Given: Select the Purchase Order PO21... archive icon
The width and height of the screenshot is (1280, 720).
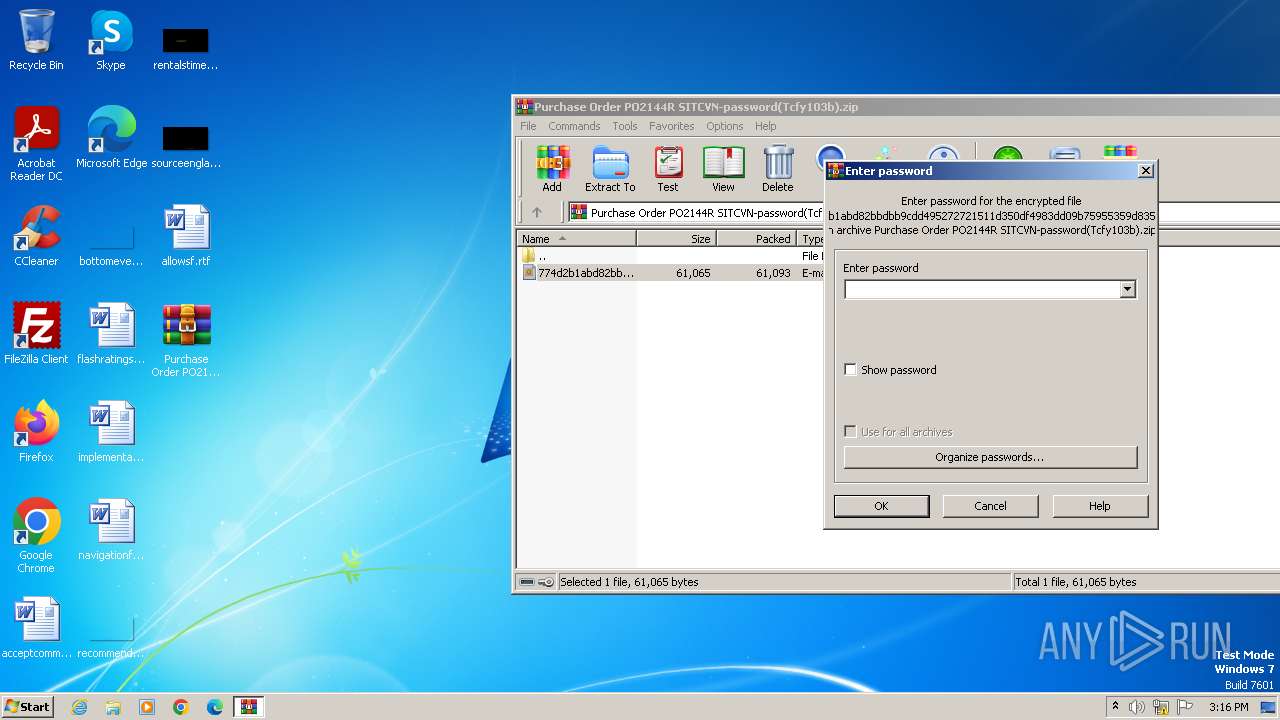Looking at the screenshot, I should tap(186, 340).
